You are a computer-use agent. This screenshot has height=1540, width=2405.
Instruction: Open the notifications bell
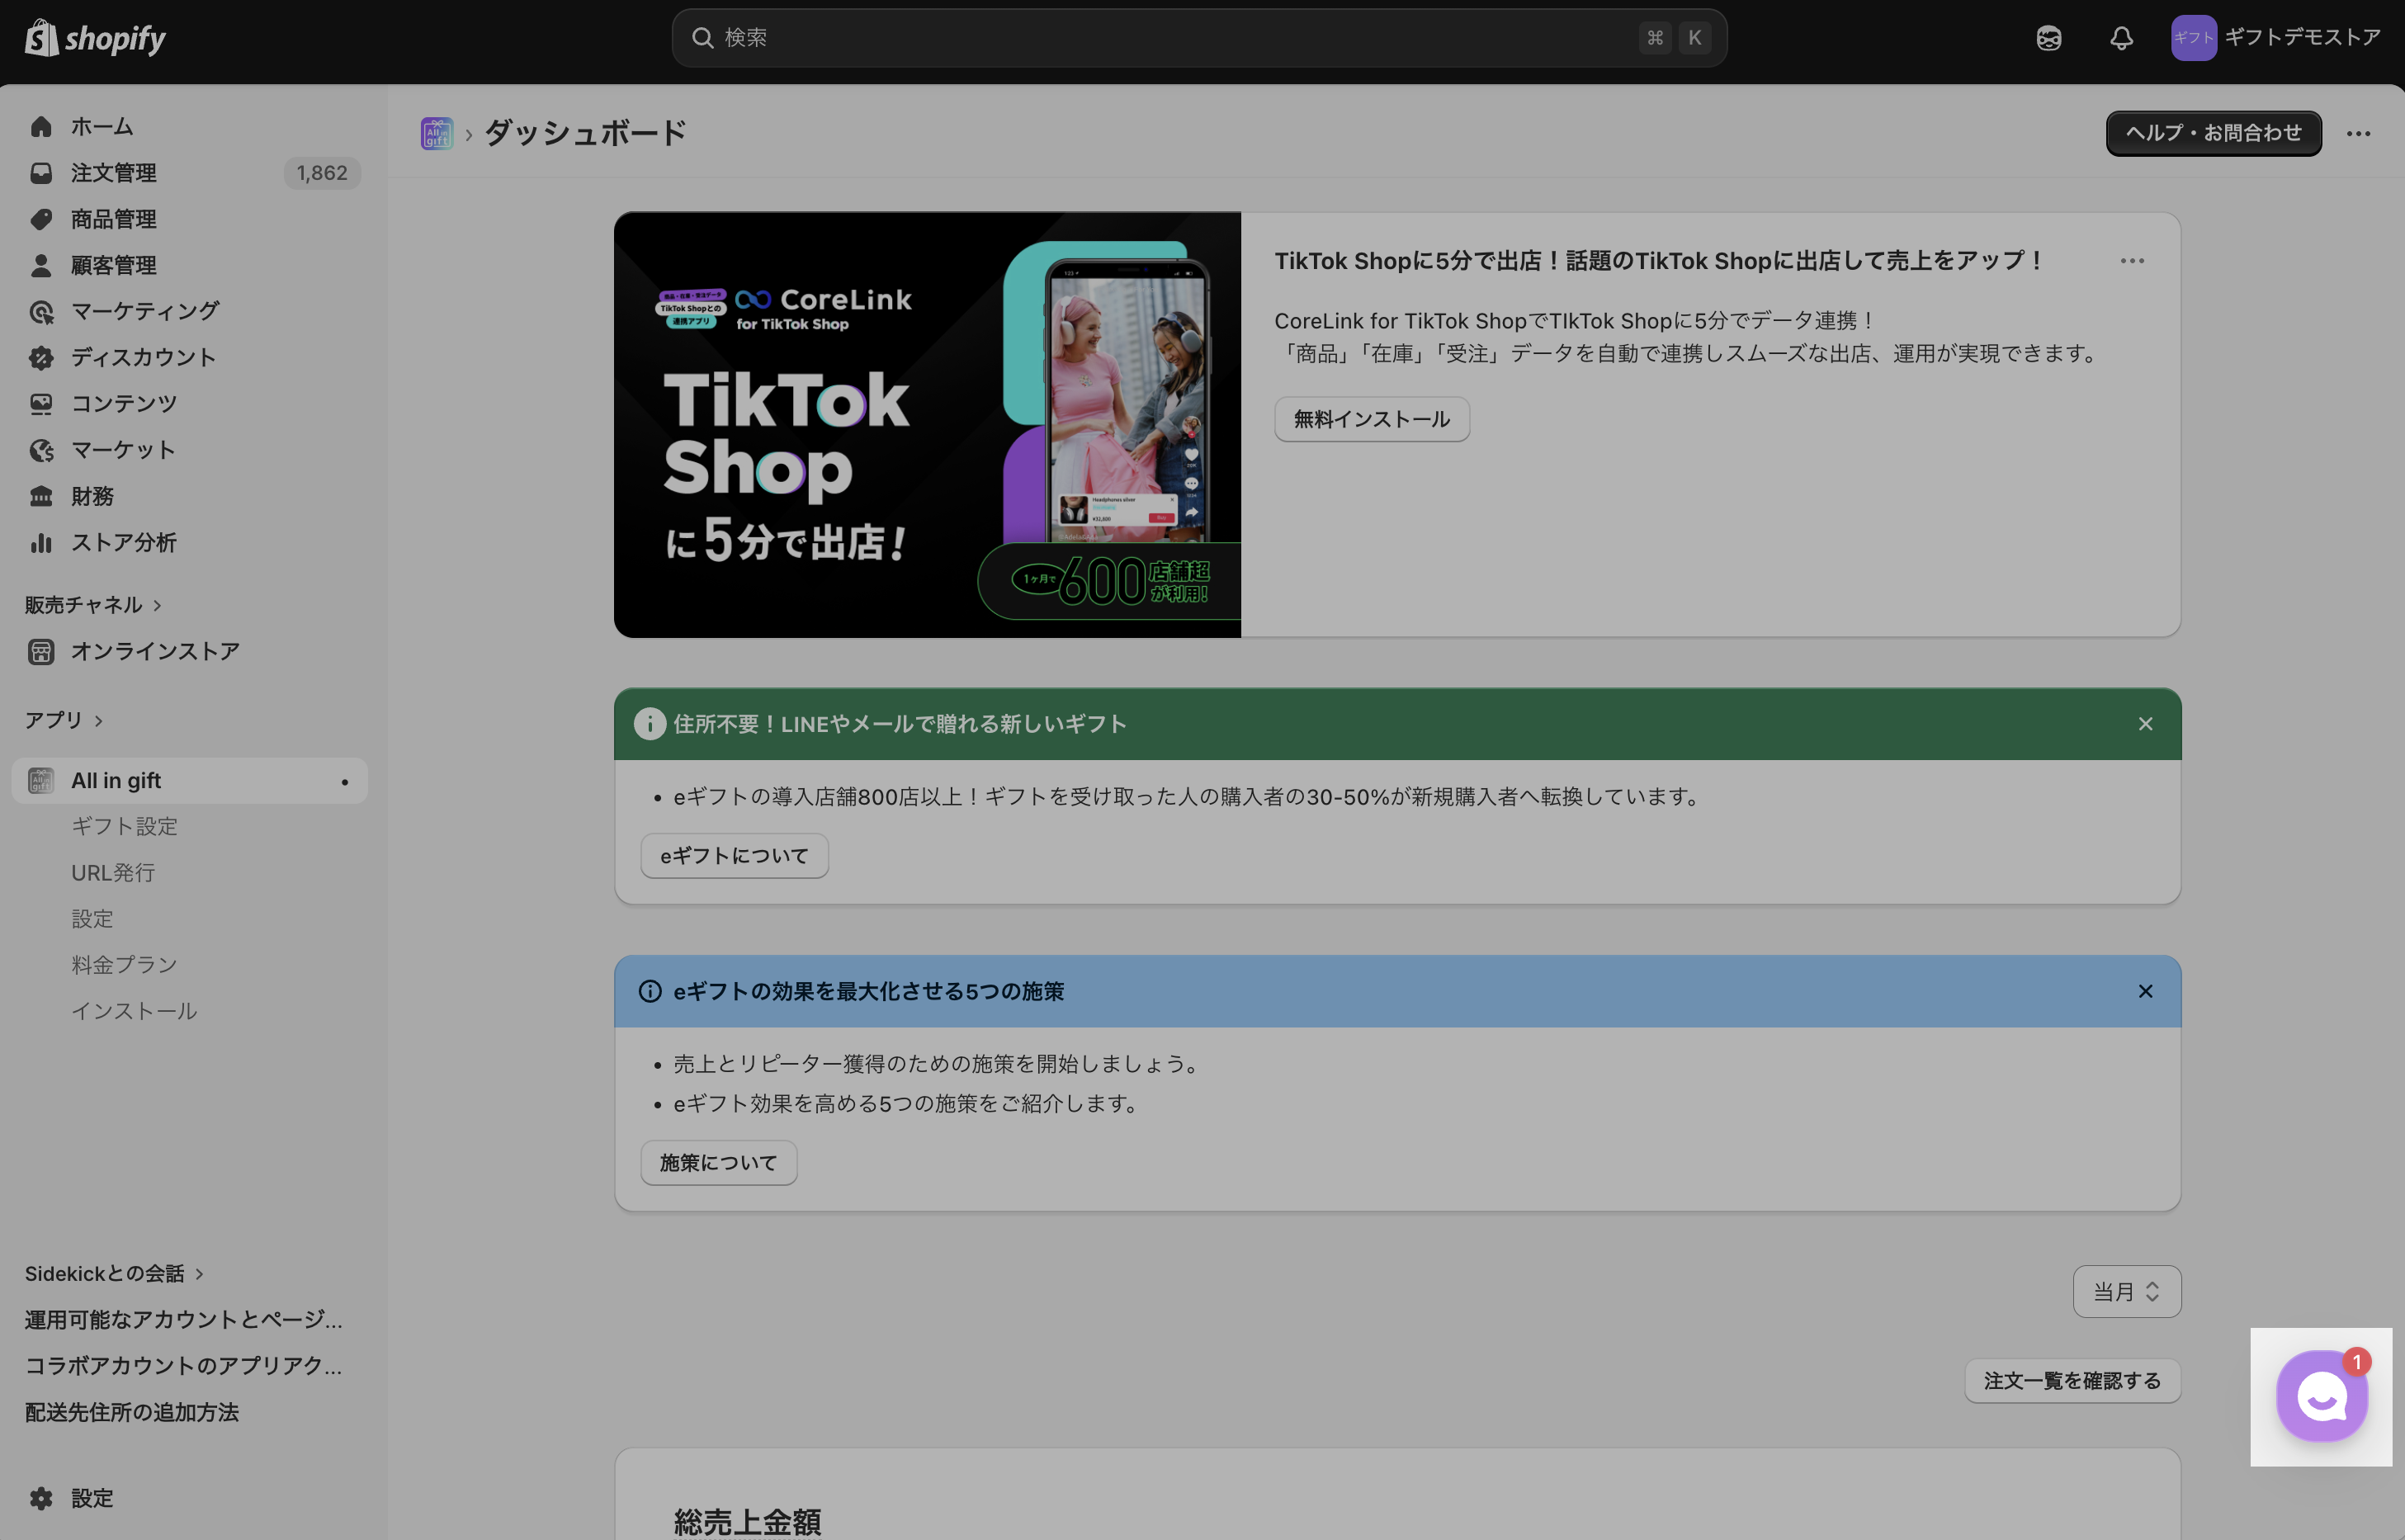[2121, 38]
